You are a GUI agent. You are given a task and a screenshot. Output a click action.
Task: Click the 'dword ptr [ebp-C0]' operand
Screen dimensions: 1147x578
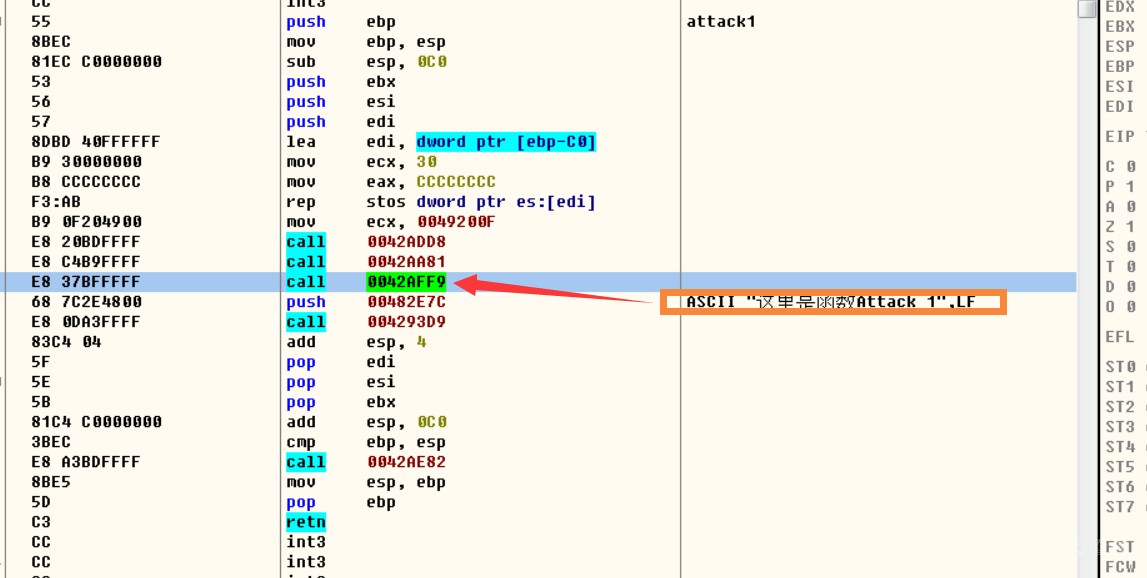(x=506, y=142)
